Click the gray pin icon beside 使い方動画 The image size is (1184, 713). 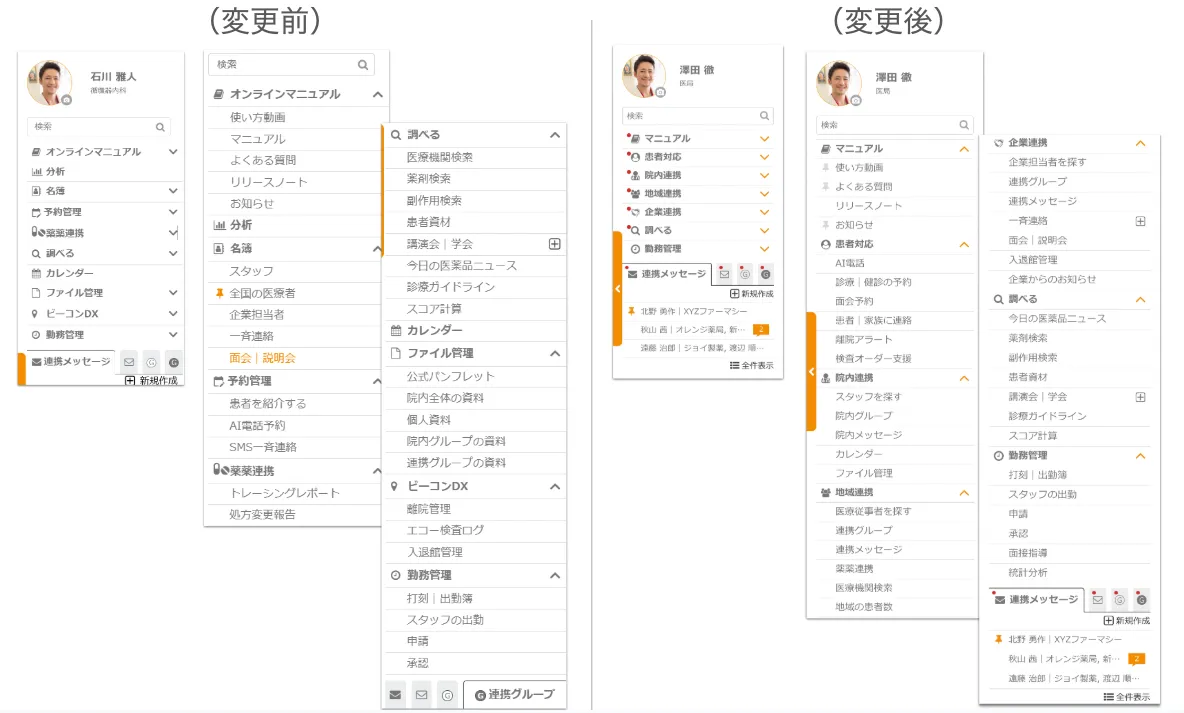click(825, 168)
